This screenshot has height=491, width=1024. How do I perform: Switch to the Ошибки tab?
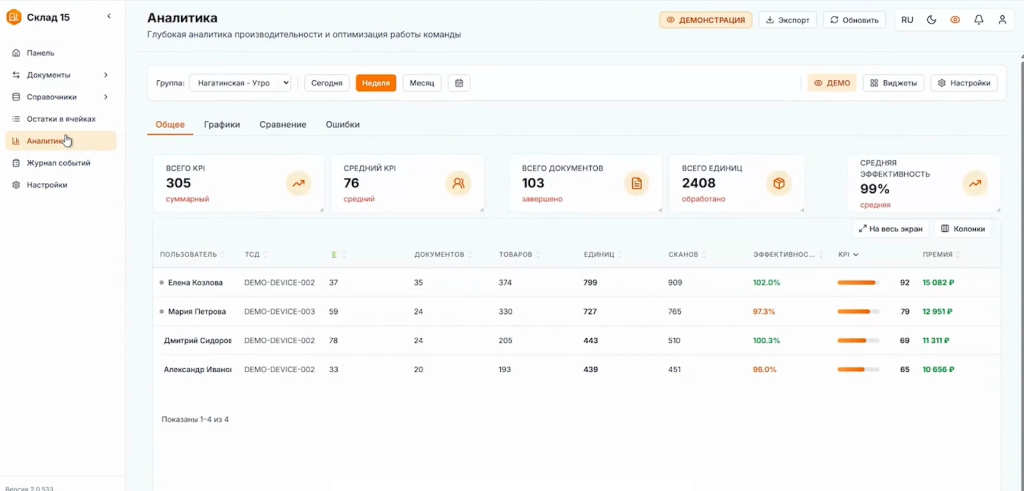click(x=343, y=125)
